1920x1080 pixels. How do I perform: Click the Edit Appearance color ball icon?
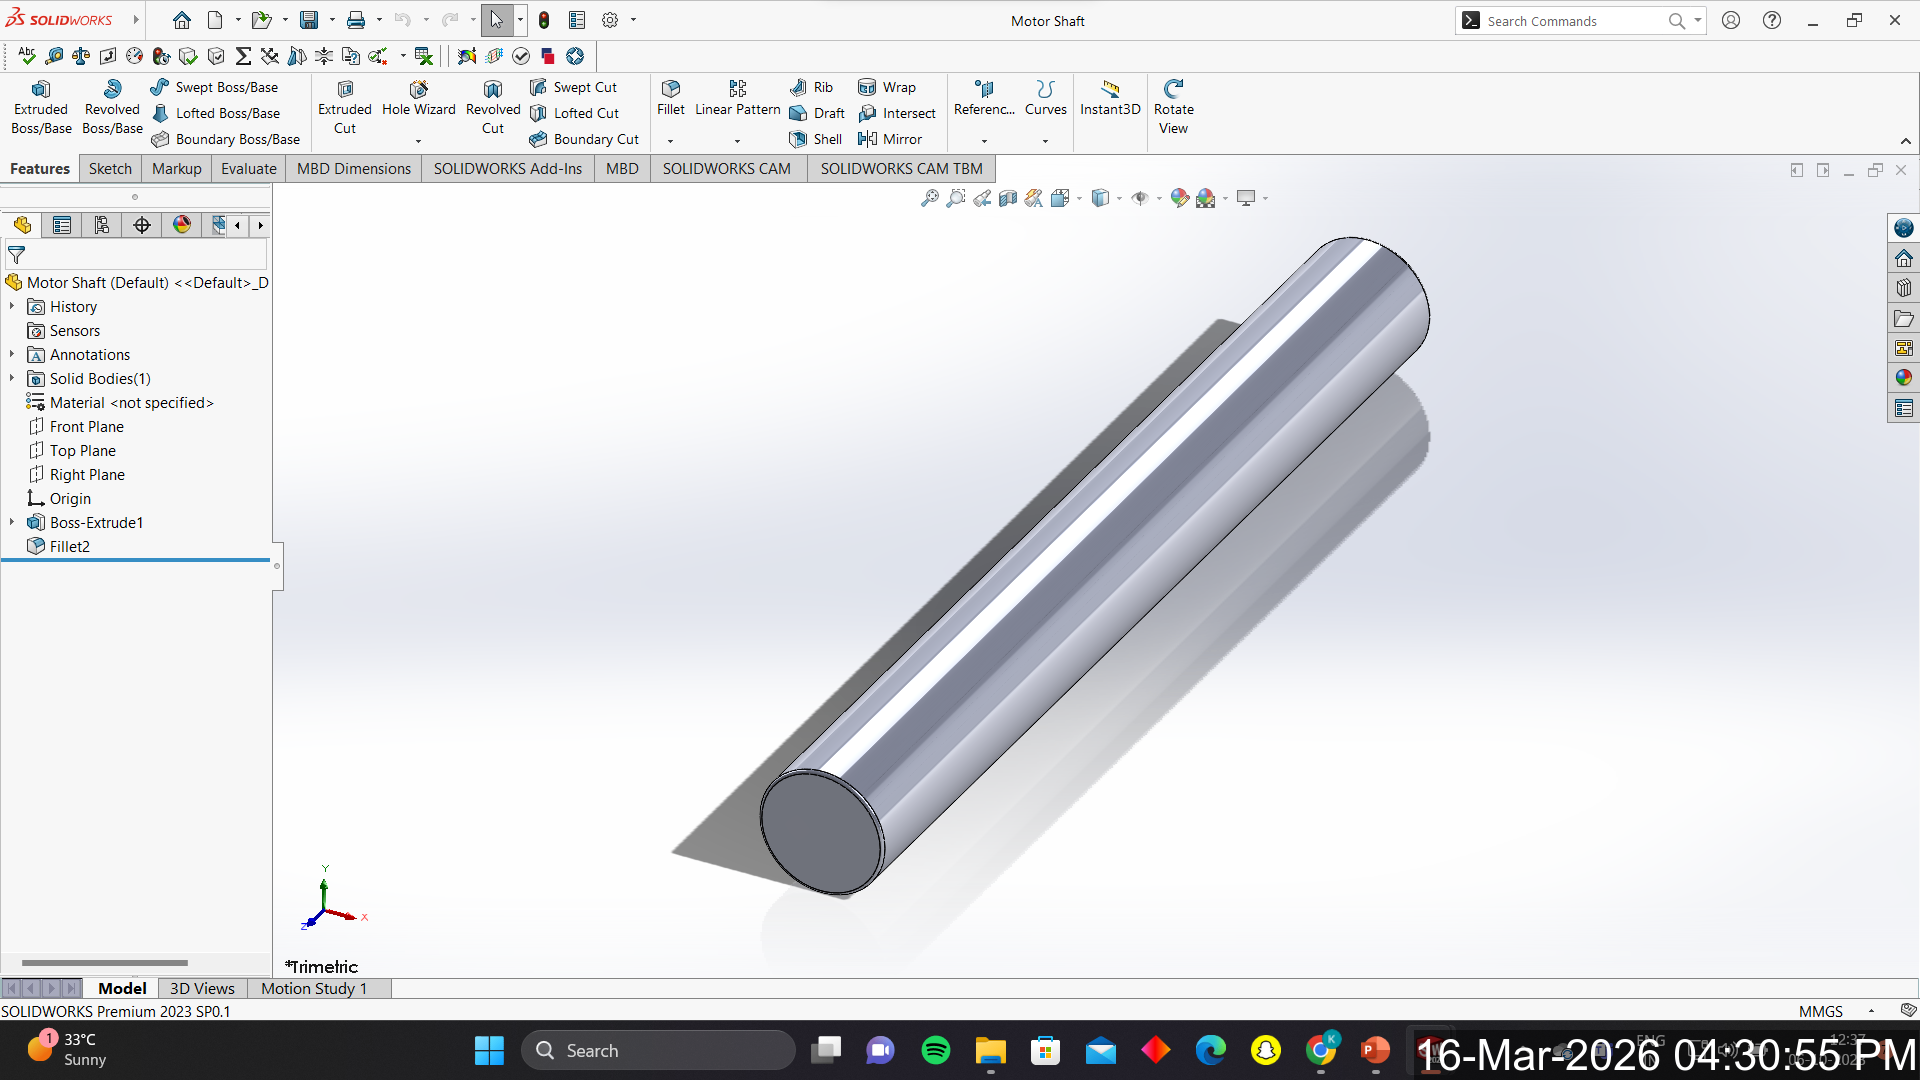1179,198
